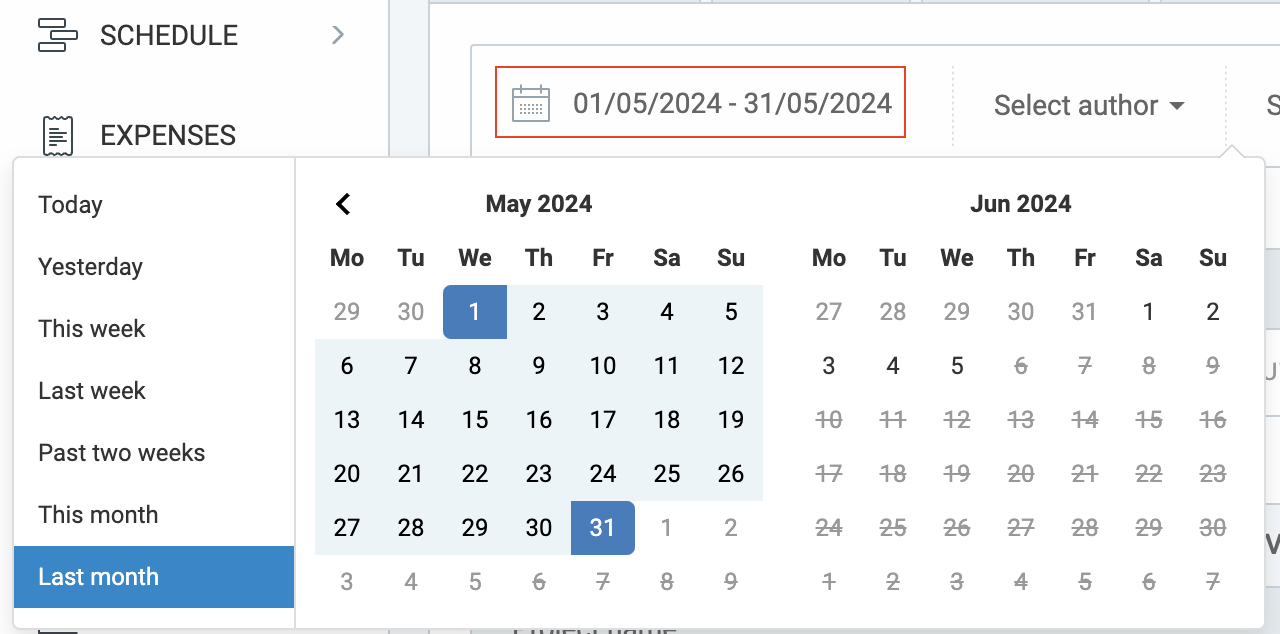Select the Schedule icon in the sidebar

click(57, 34)
